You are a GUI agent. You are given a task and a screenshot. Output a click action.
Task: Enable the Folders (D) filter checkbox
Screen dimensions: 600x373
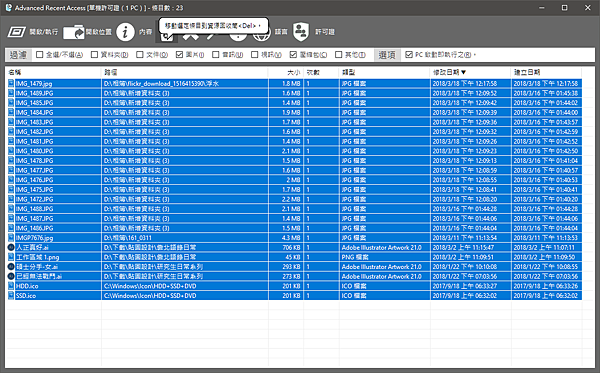click(x=94, y=55)
